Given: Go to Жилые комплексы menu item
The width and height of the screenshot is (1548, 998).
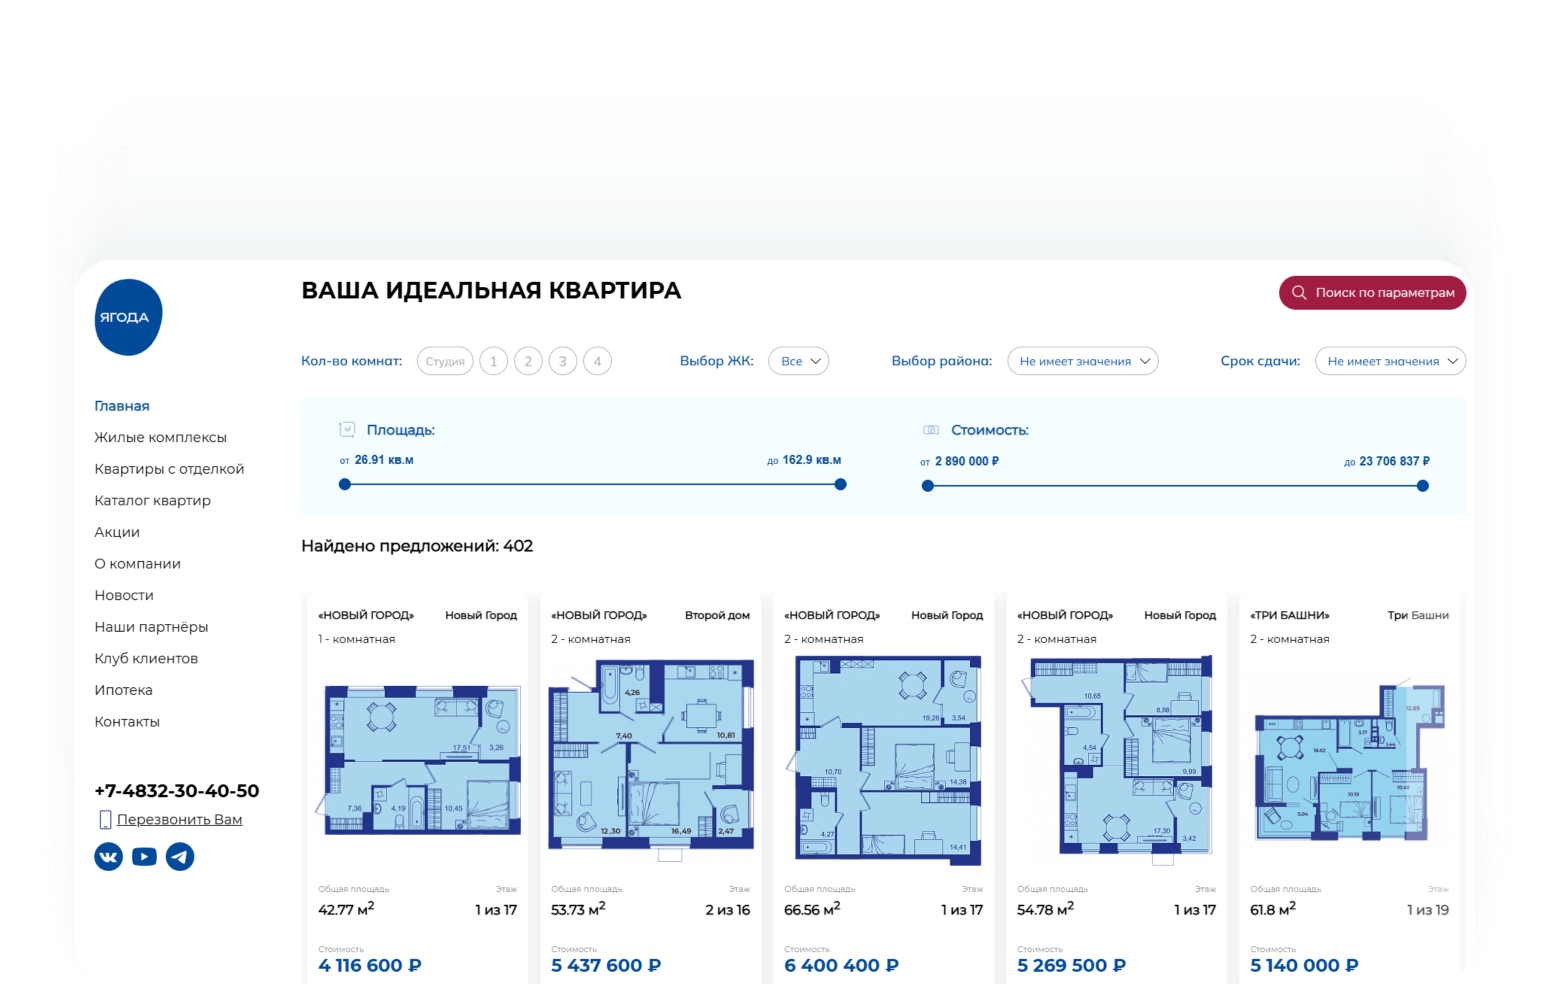Looking at the screenshot, I should click(160, 437).
